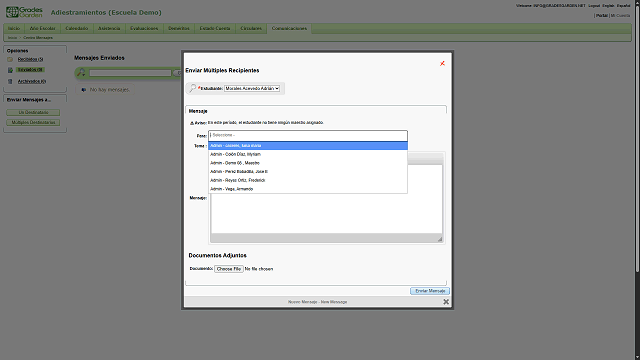Switch language to English
640x360 pixels.
point(608,6)
